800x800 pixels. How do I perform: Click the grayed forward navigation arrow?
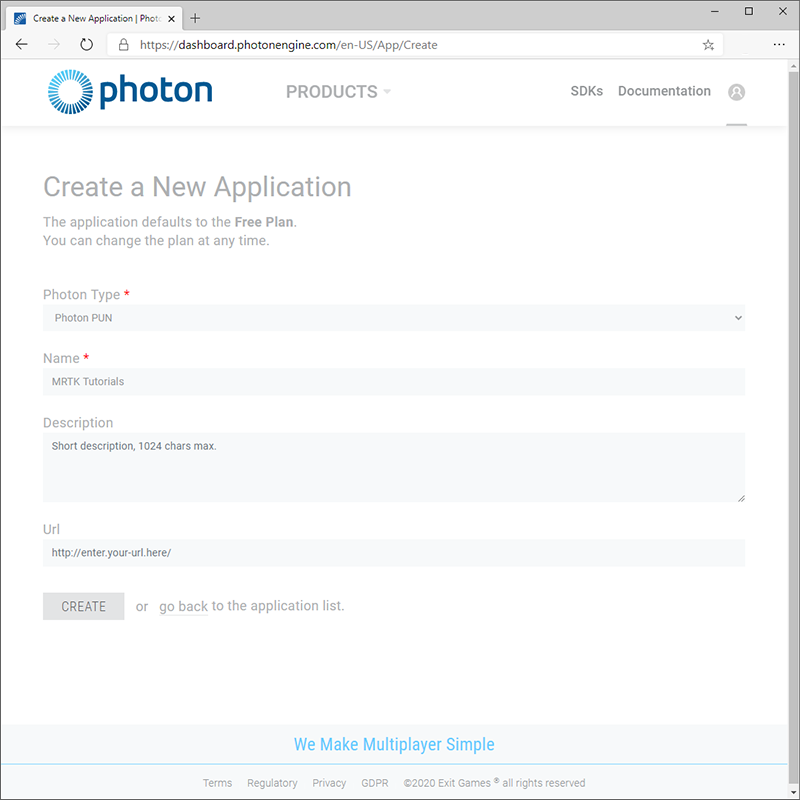pyautogui.click(x=54, y=44)
